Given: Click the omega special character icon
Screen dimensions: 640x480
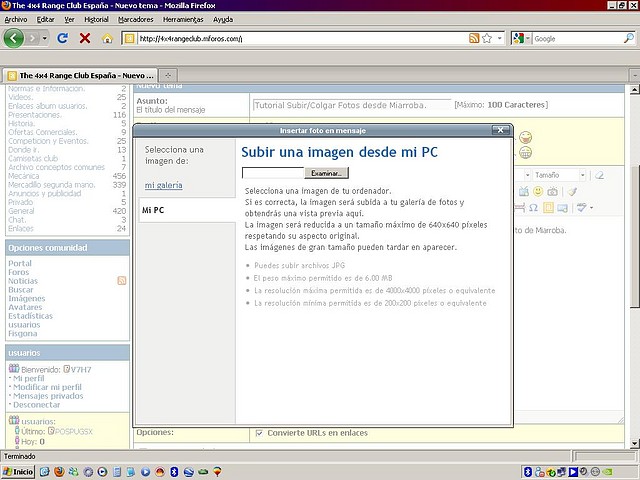Looking at the screenshot, I should 533,208.
